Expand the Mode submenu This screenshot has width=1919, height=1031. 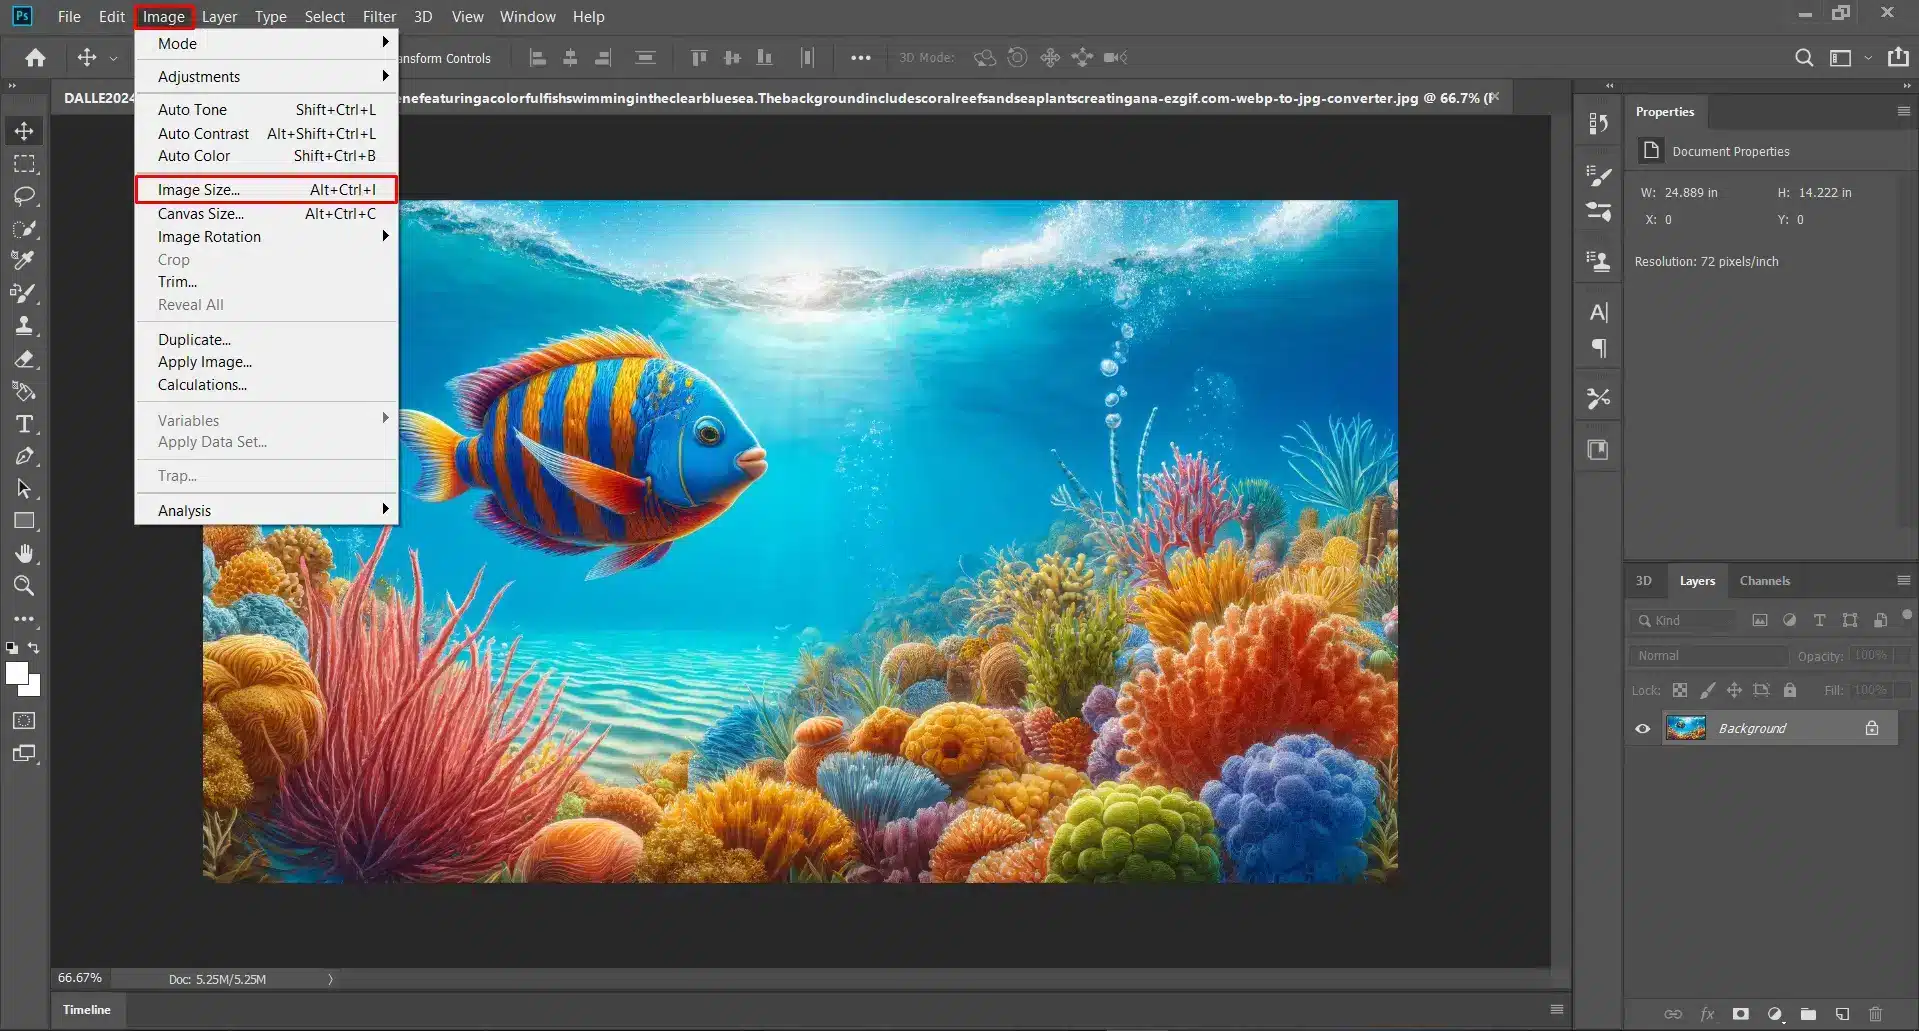click(267, 43)
